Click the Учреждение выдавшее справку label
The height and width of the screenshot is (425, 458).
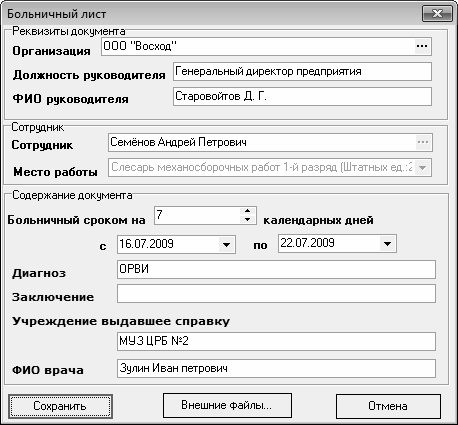[121, 321]
